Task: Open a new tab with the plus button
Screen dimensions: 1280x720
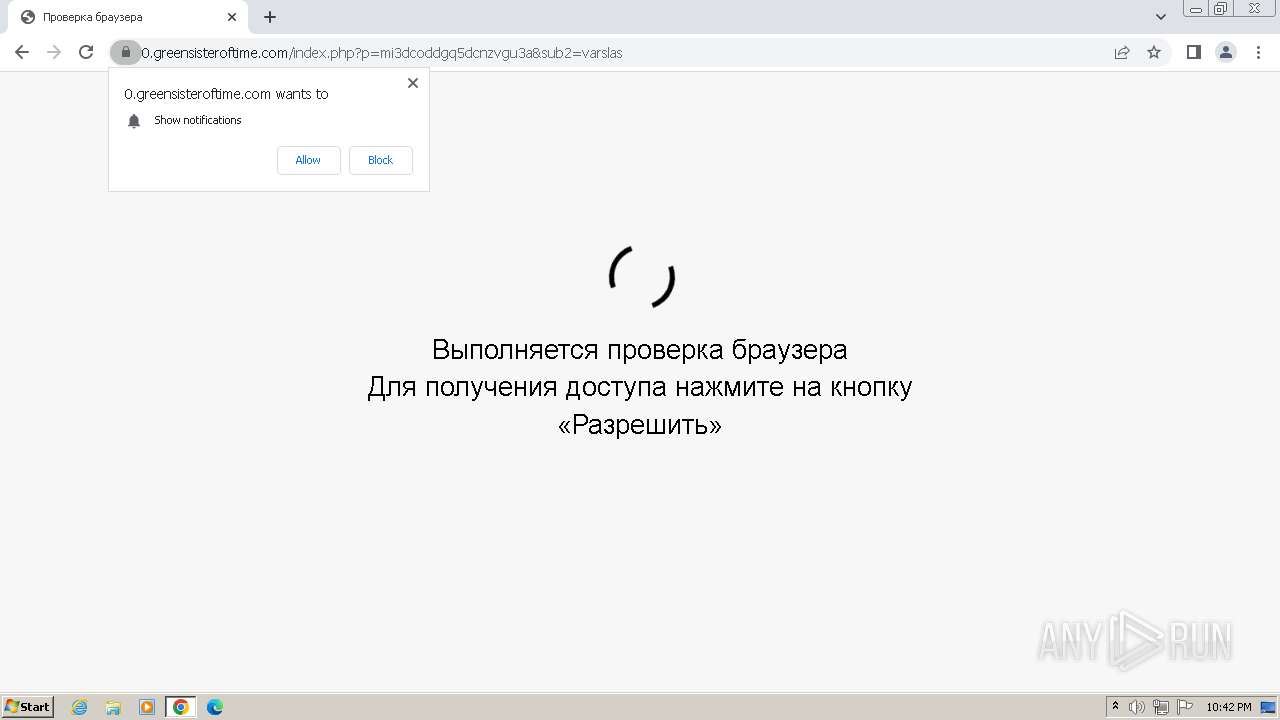Action: (x=270, y=17)
